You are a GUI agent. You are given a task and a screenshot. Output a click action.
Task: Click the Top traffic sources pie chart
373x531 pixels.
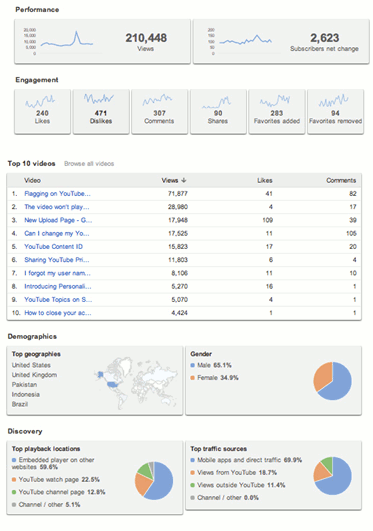(332, 476)
